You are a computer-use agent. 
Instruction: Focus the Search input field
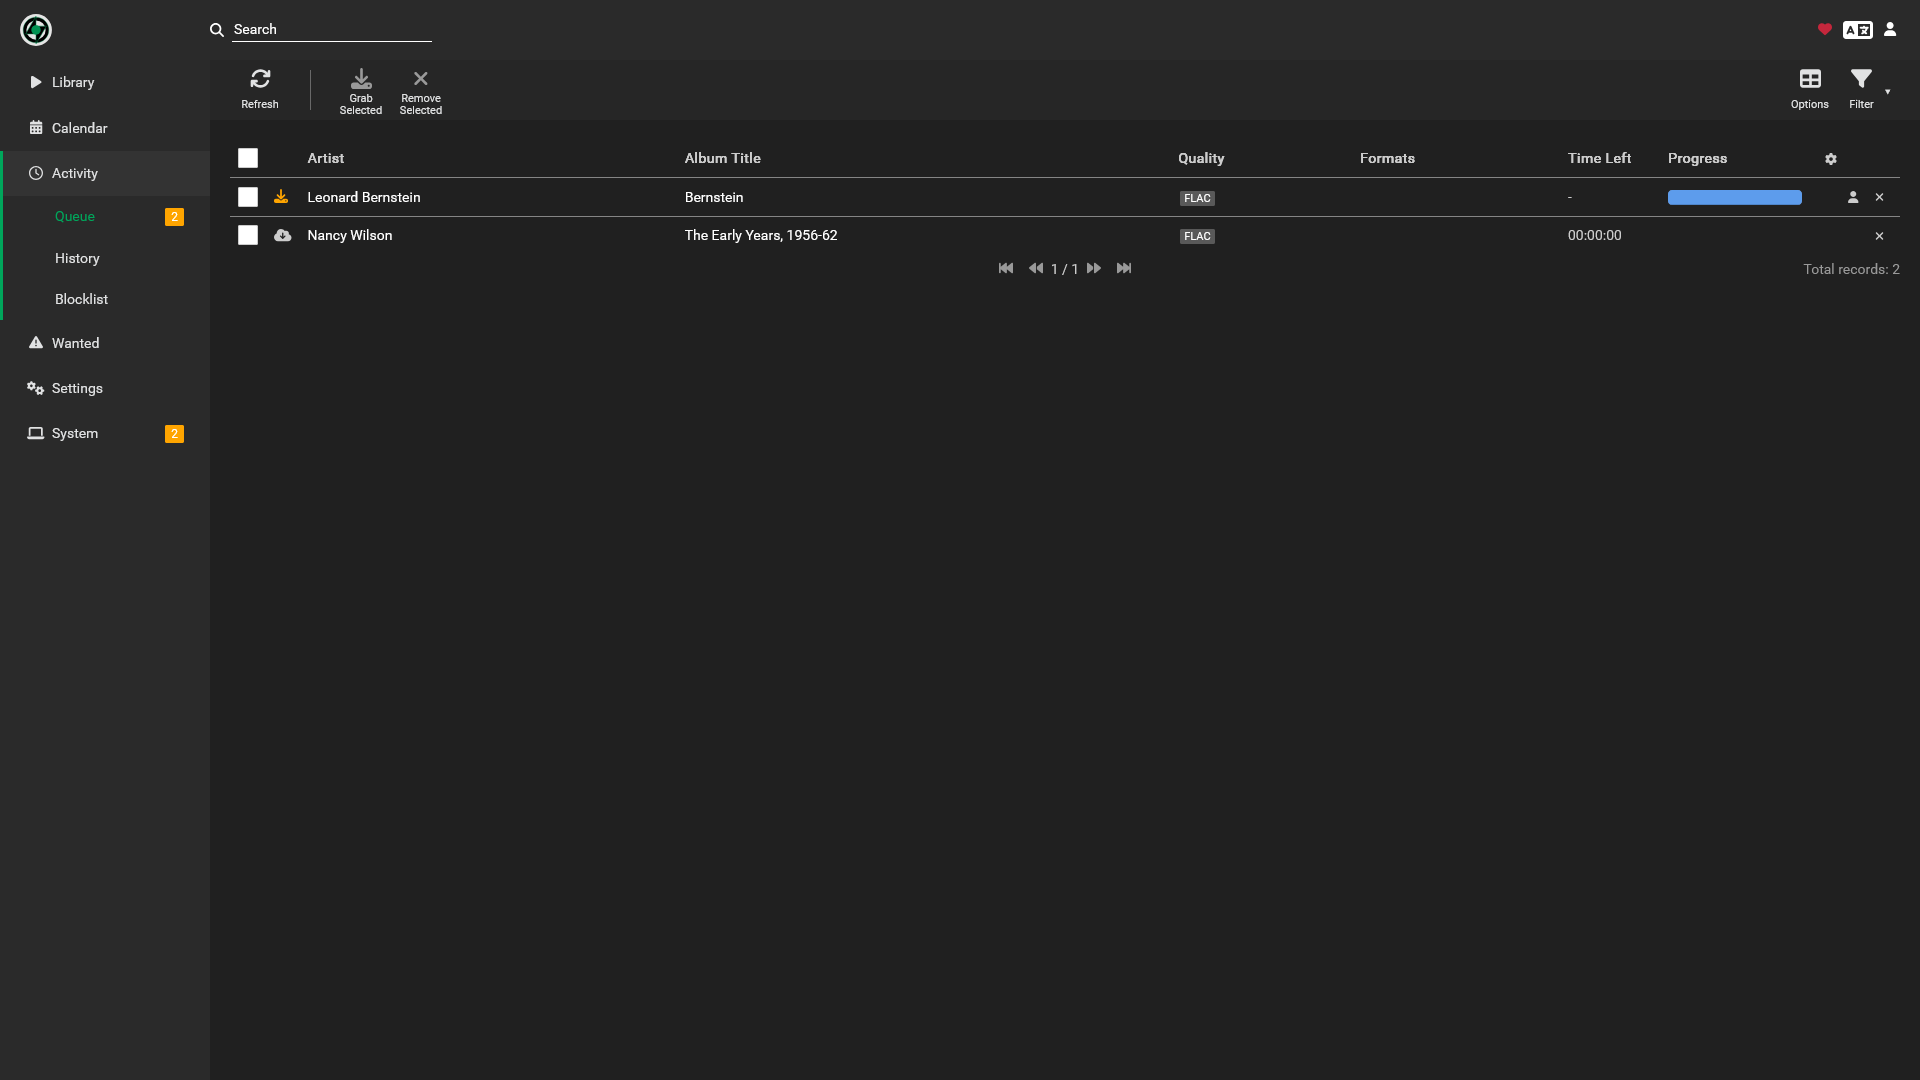tap(332, 30)
